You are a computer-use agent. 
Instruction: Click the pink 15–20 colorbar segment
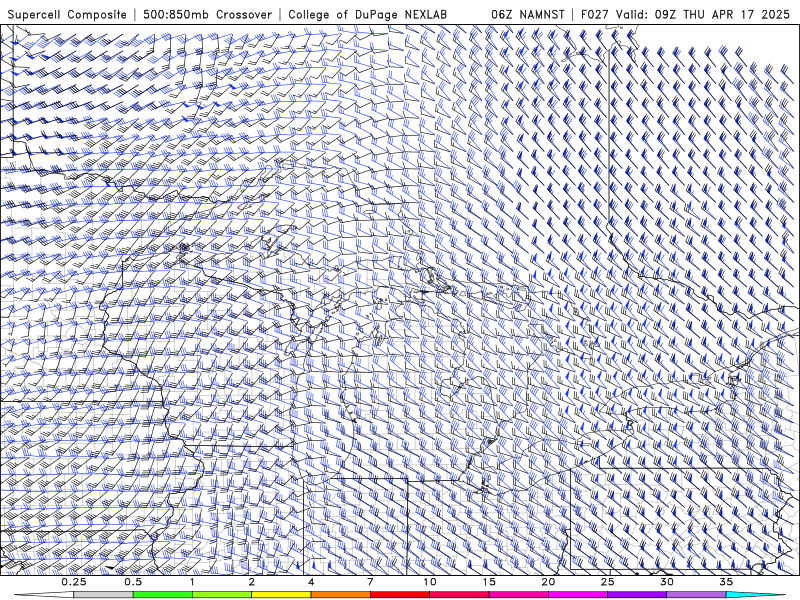[x=518, y=595]
